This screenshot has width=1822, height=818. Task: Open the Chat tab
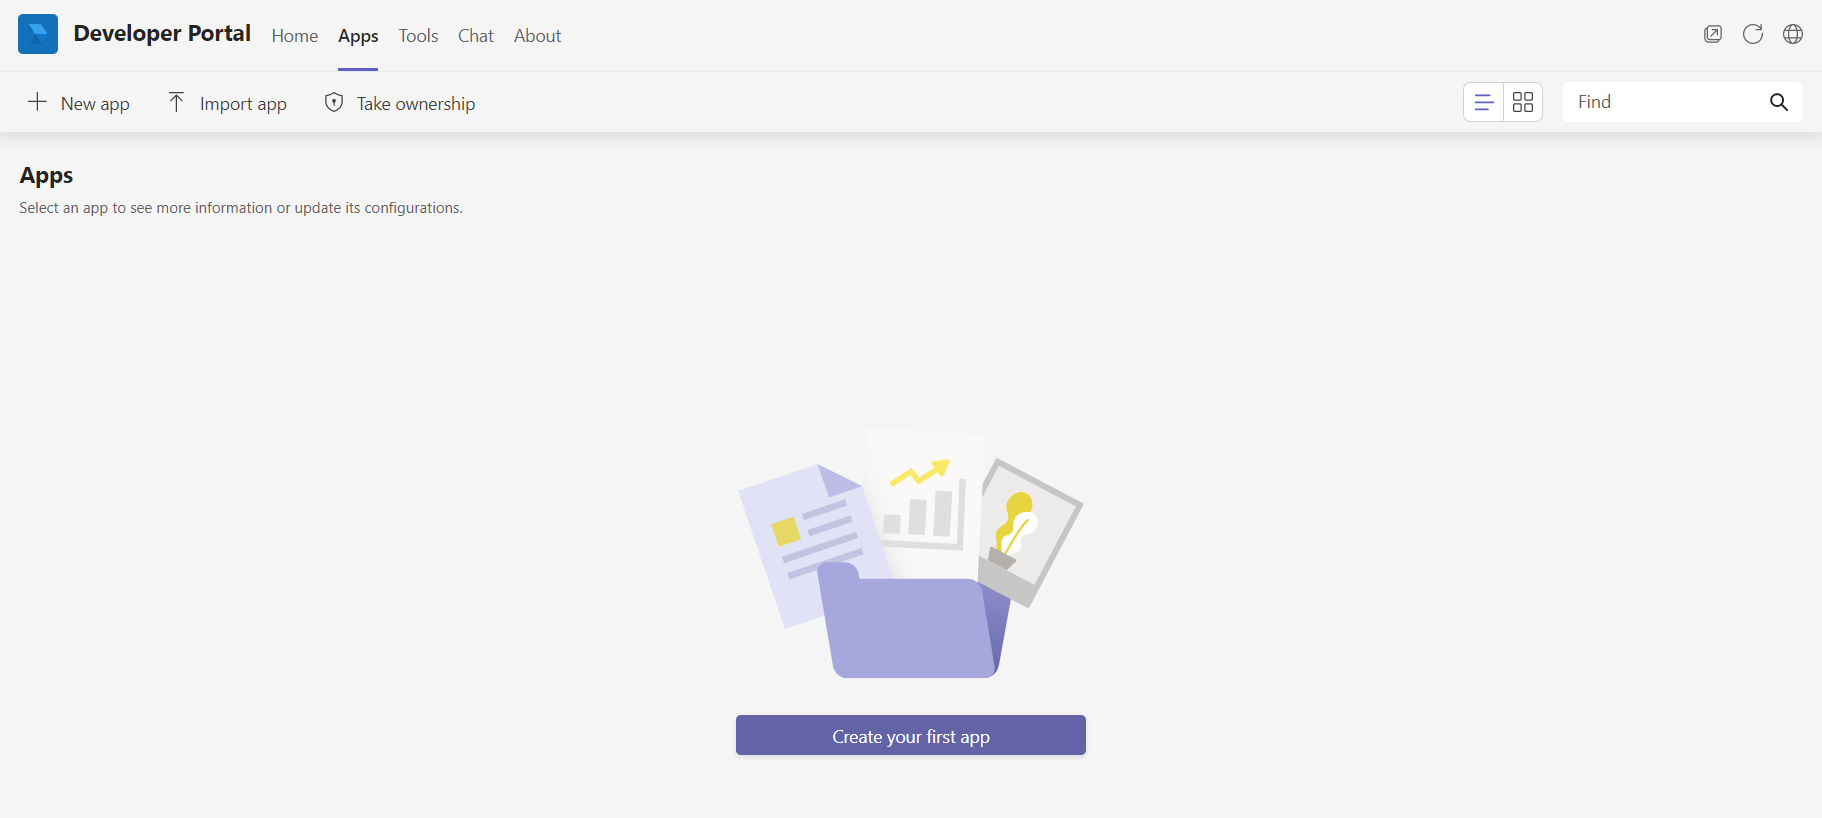tap(476, 36)
